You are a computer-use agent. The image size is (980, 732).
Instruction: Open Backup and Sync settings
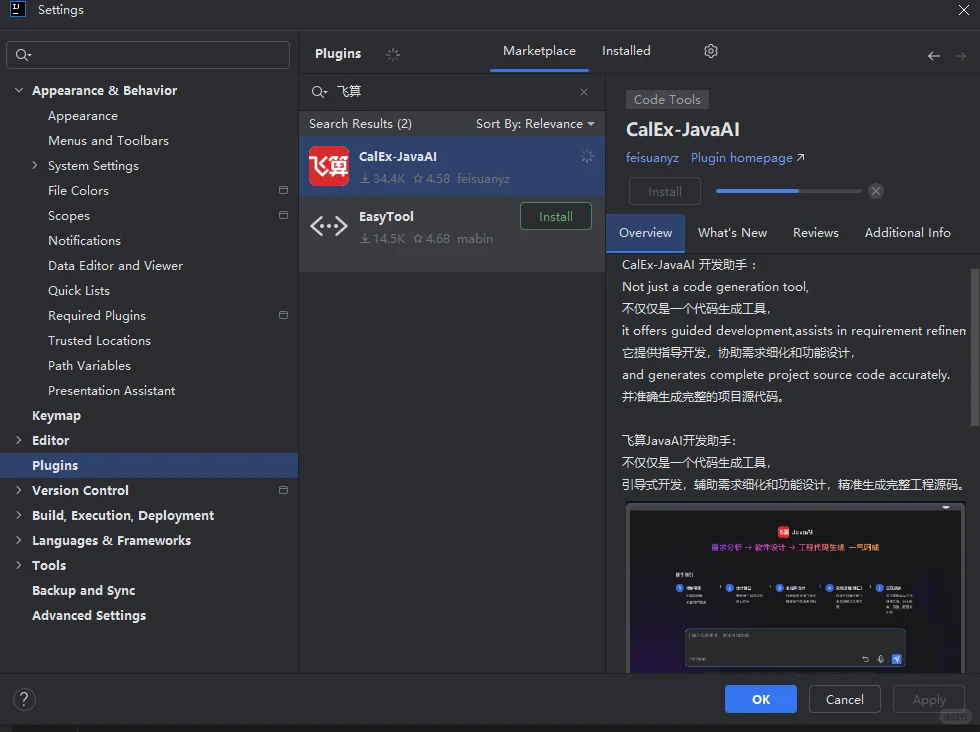point(84,591)
